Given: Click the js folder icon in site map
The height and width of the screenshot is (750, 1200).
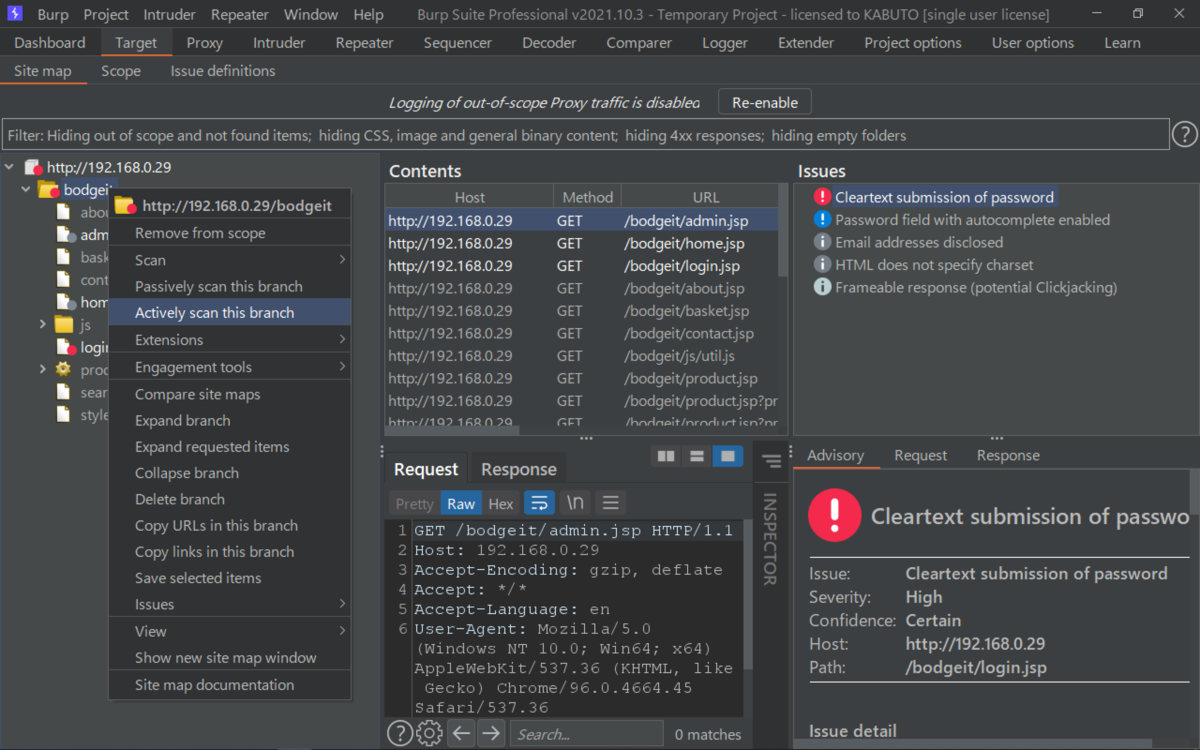Looking at the screenshot, I should click(x=64, y=324).
